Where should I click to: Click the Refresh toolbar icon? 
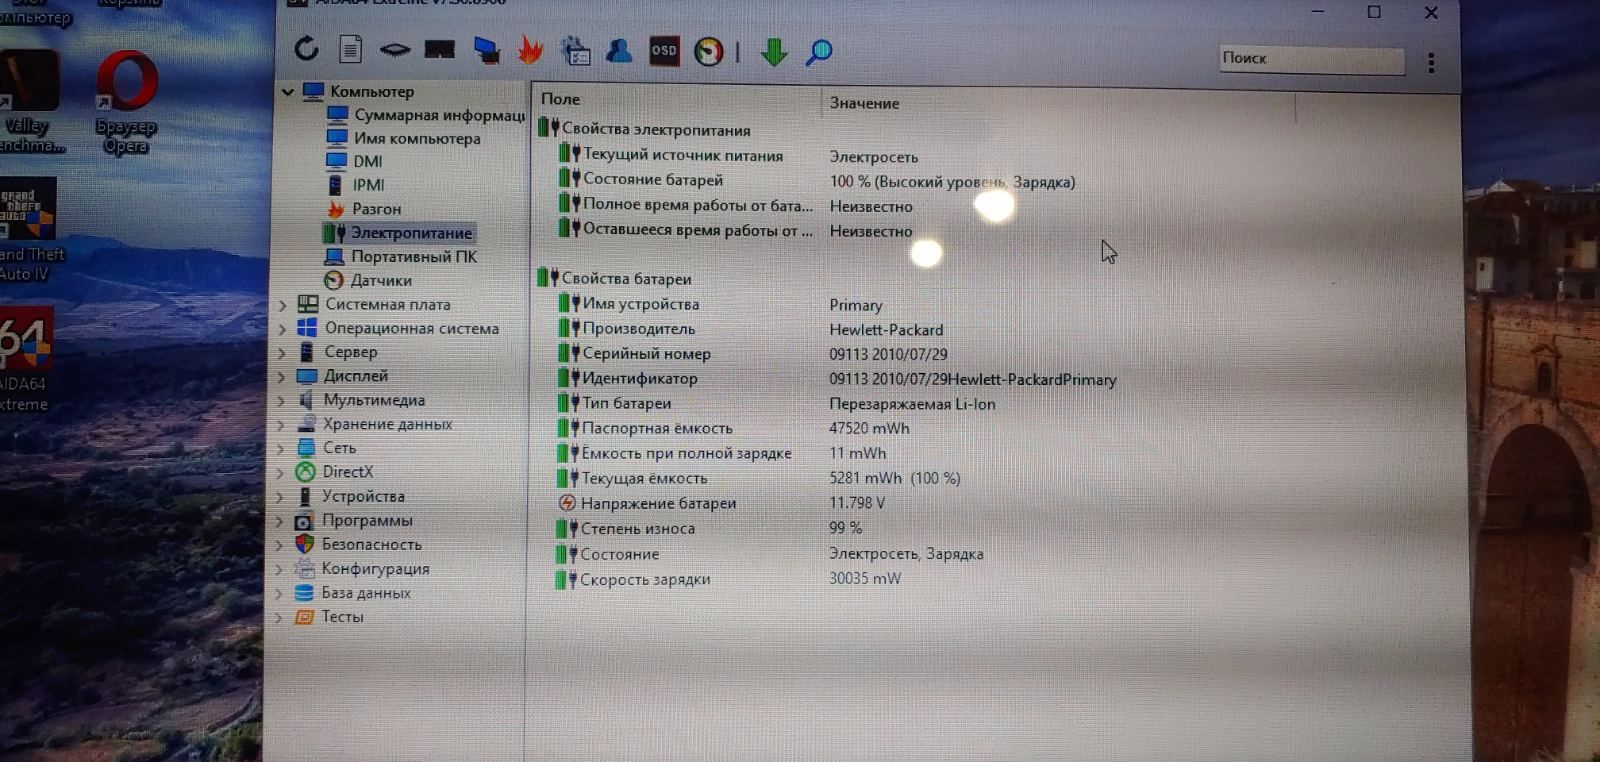click(307, 48)
